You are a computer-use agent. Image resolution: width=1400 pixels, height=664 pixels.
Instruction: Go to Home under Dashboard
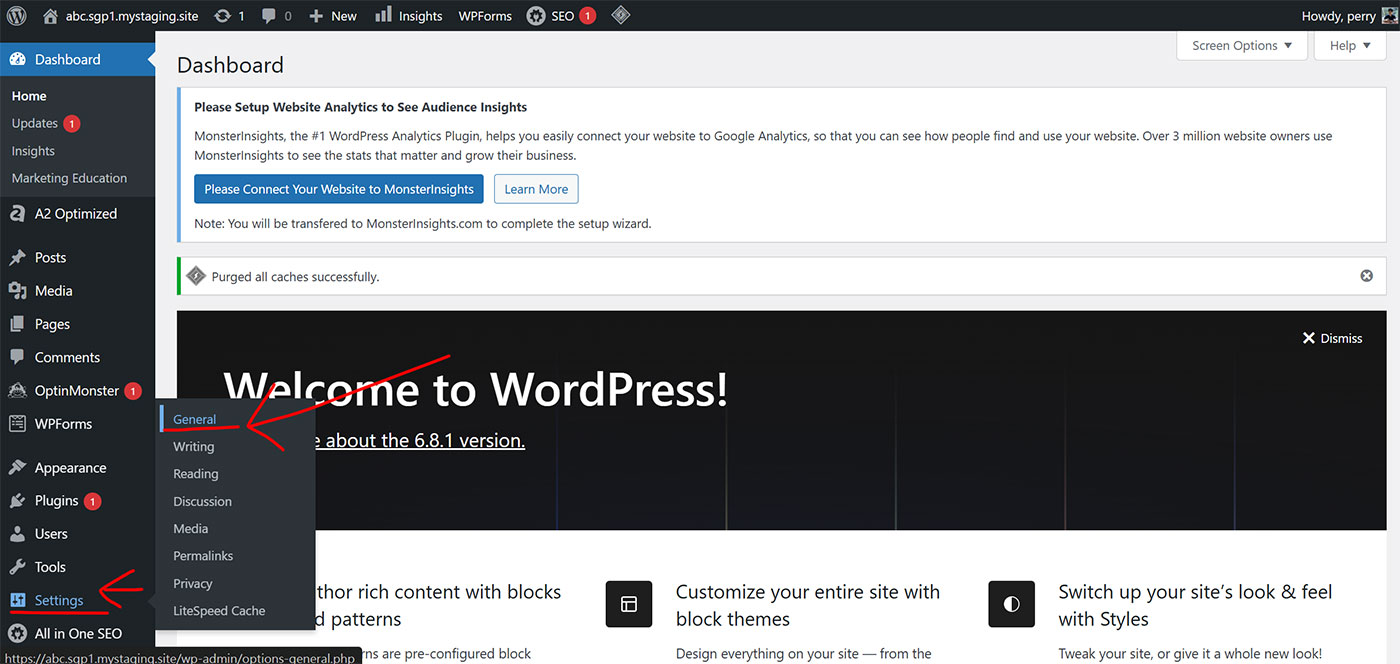point(29,96)
